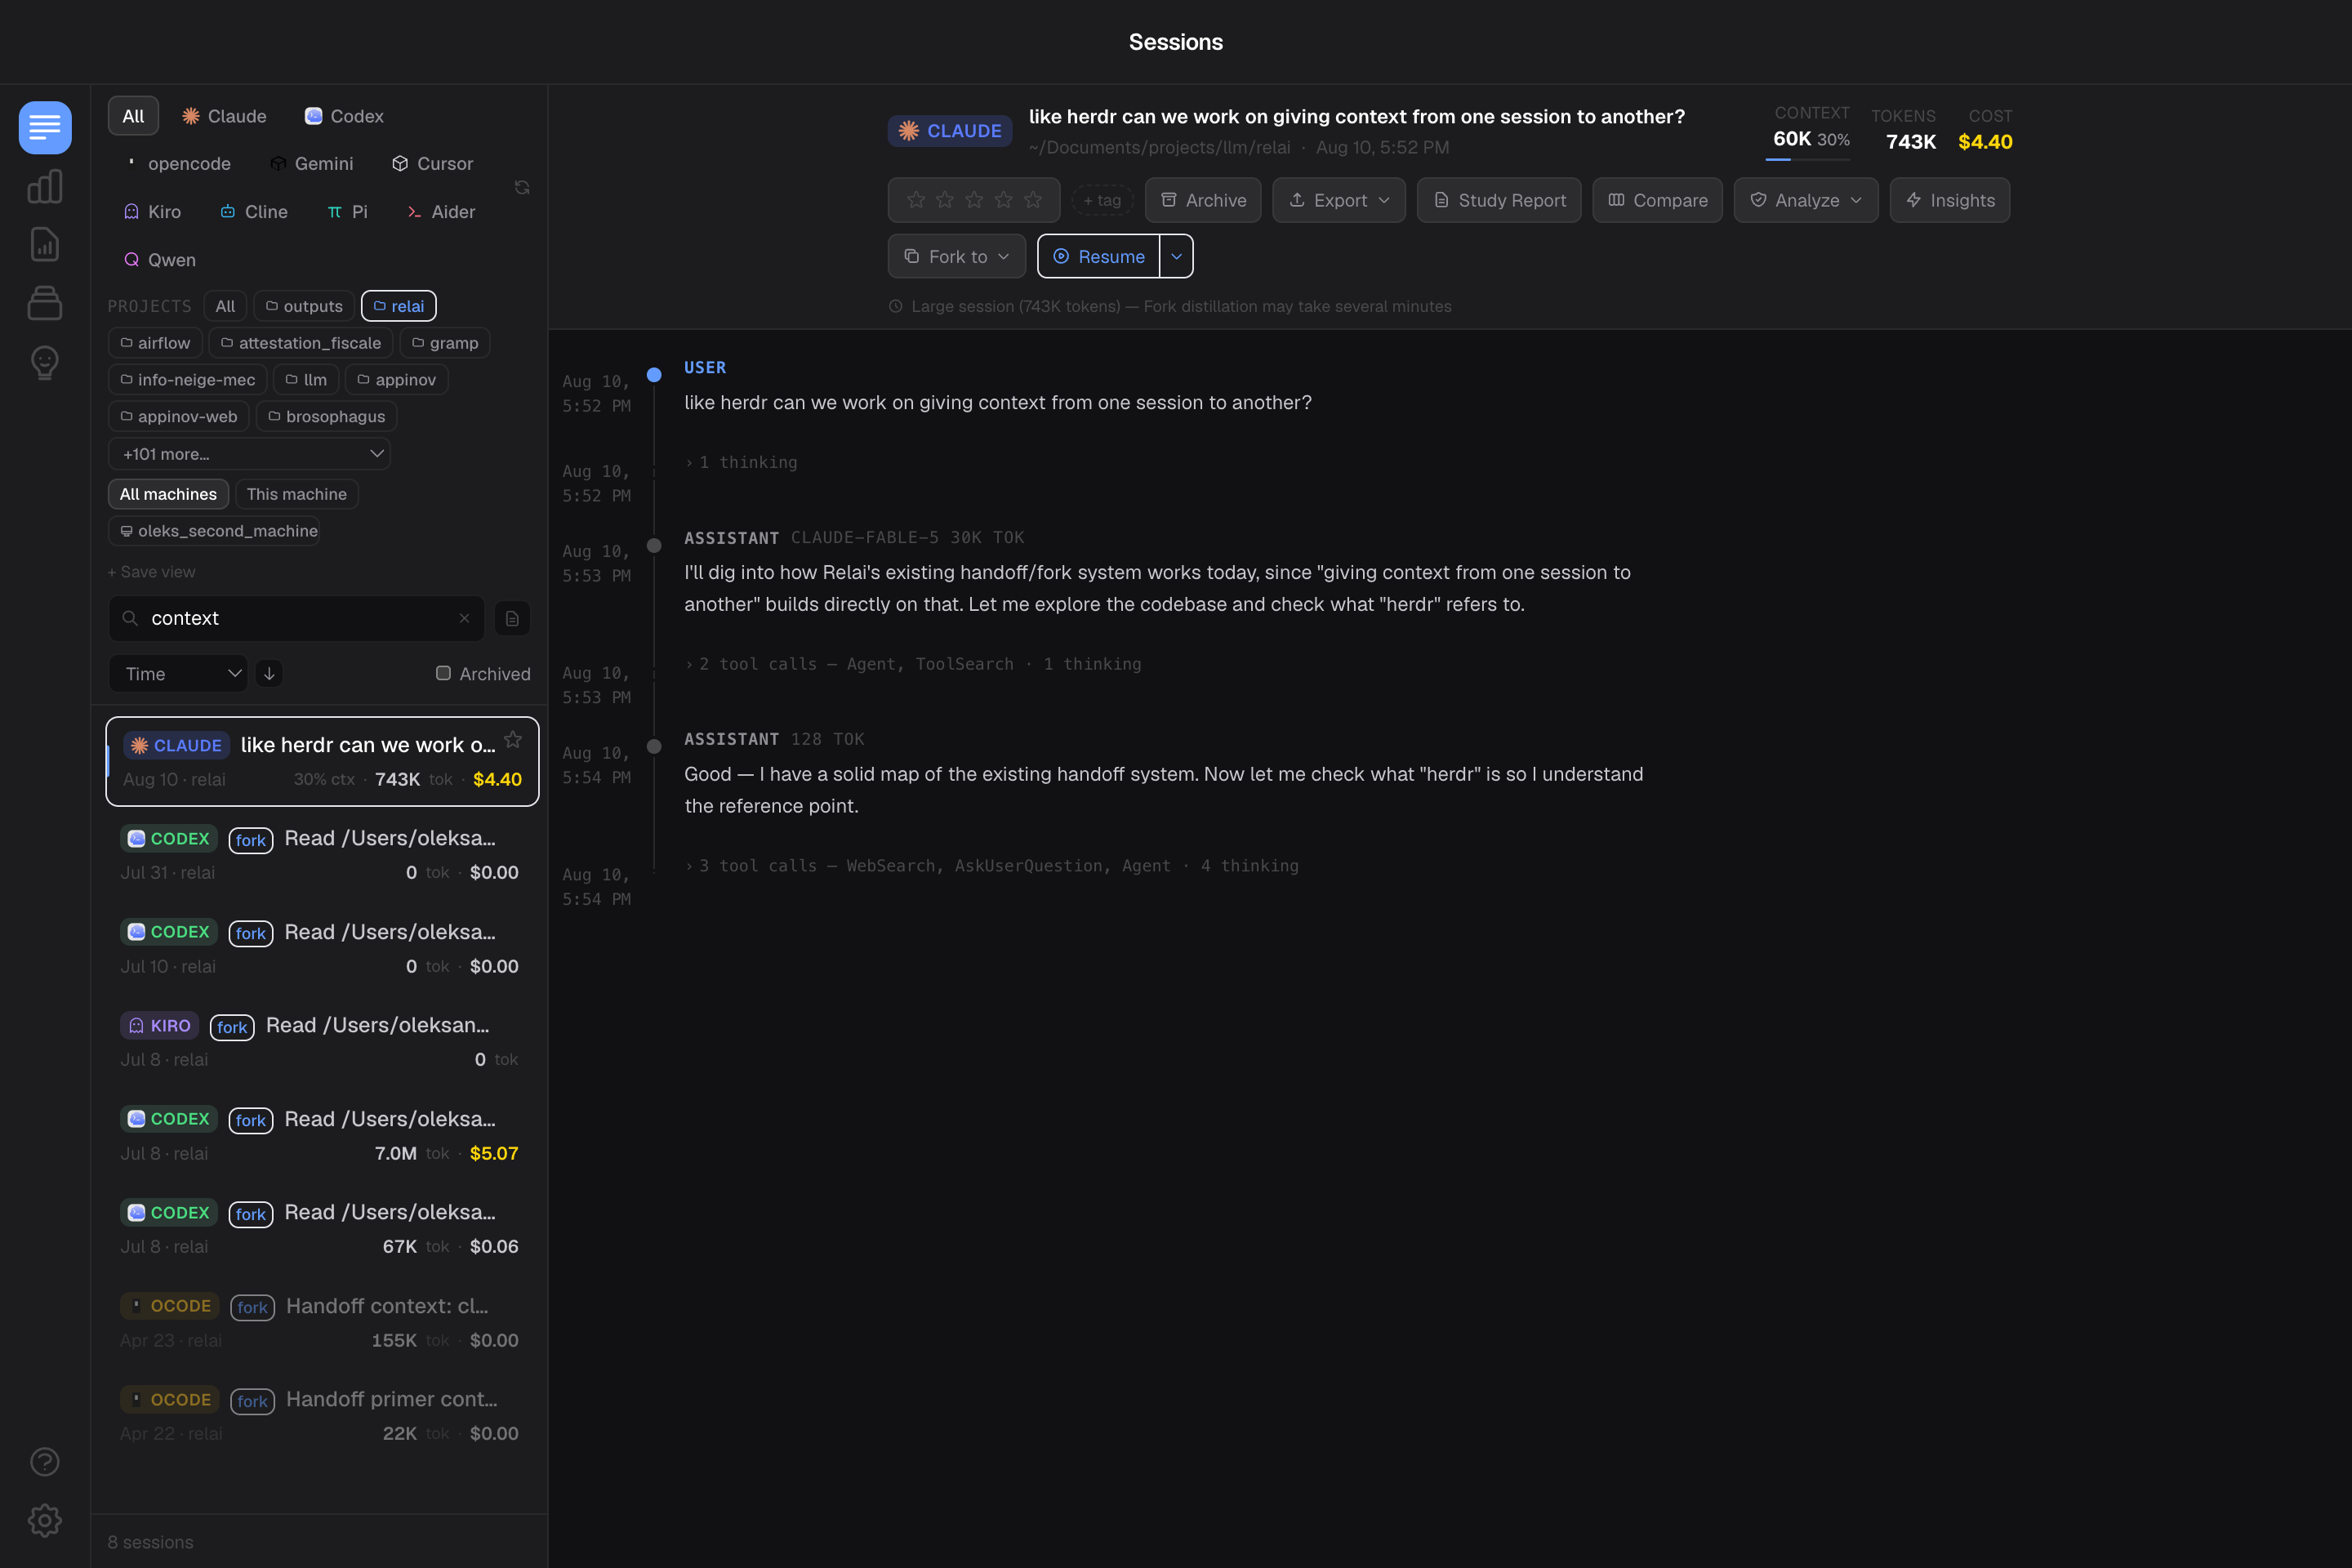Toggle the relai project filter
The image size is (2352, 1568).
click(398, 306)
